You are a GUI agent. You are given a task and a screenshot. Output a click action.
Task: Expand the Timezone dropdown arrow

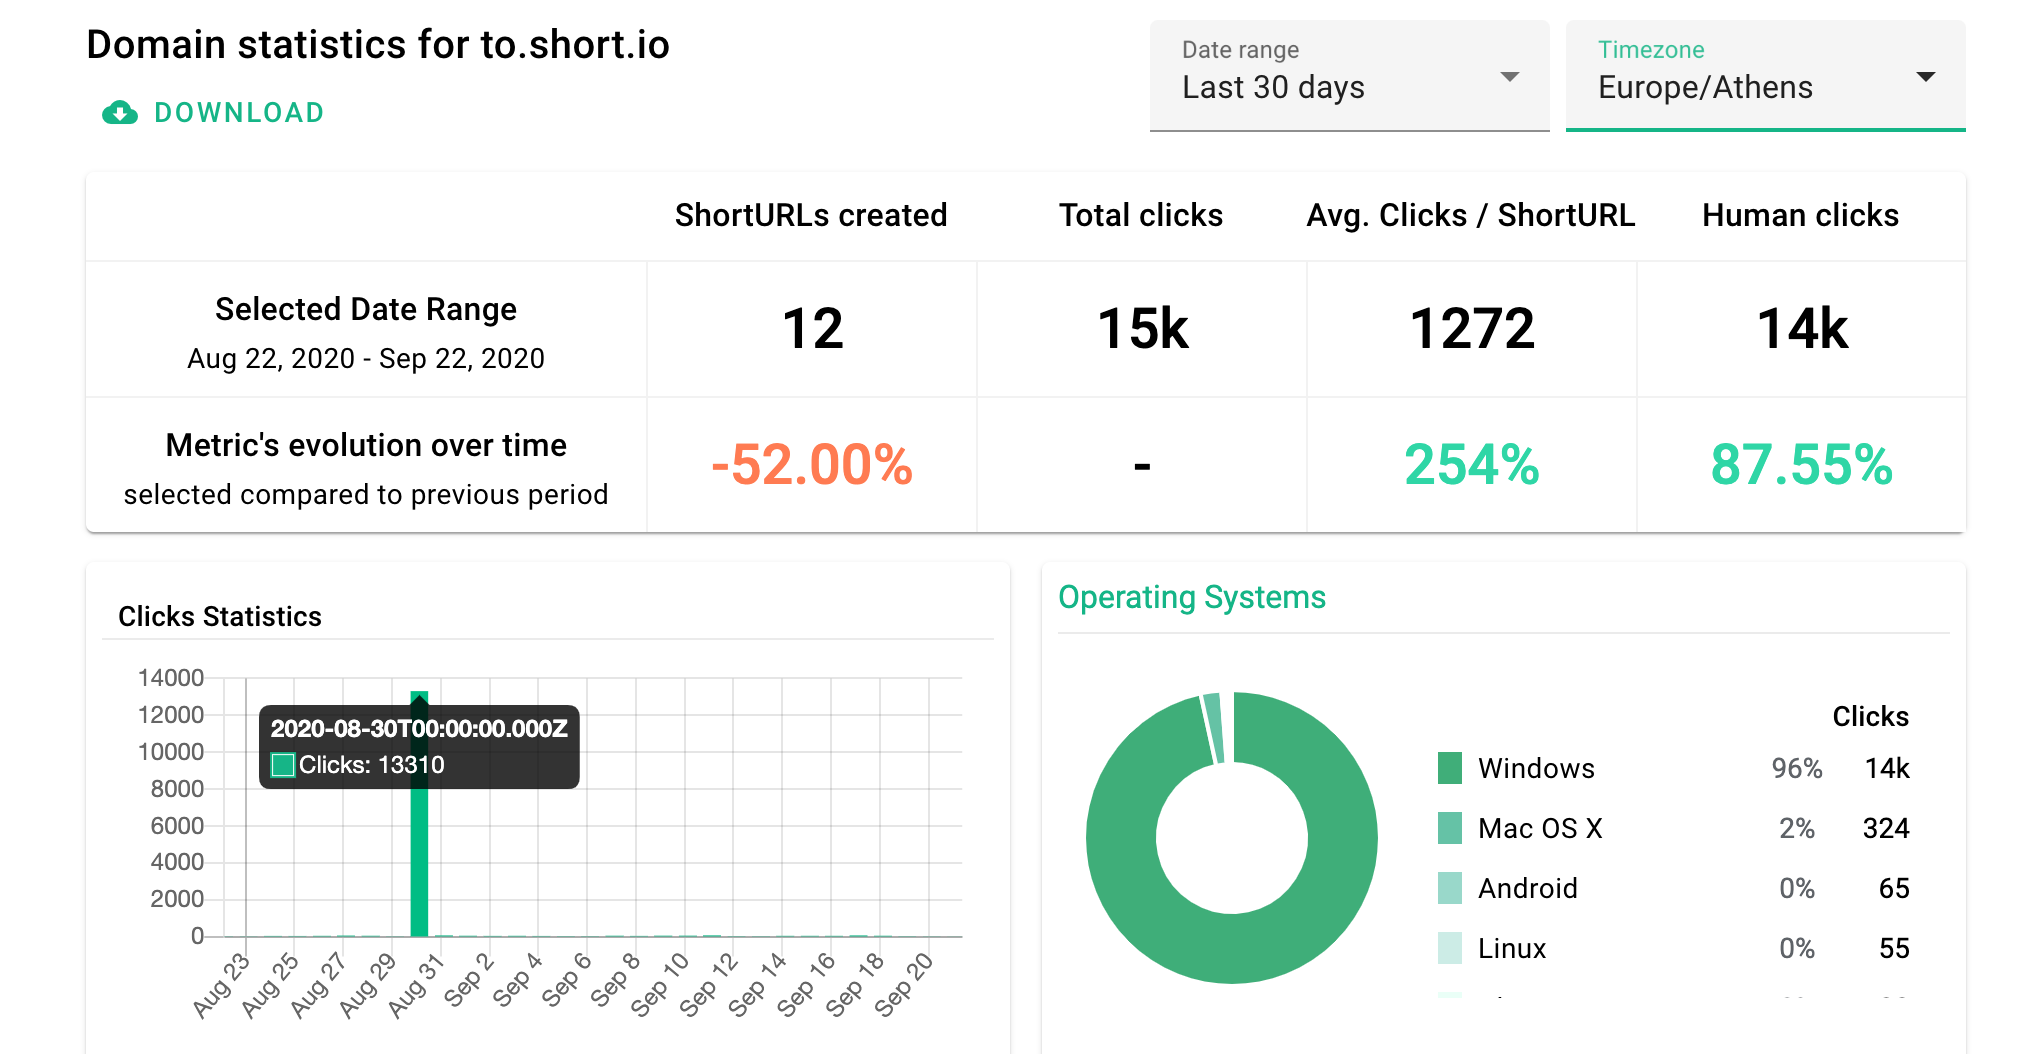pyautogui.click(x=1925, y=77)
